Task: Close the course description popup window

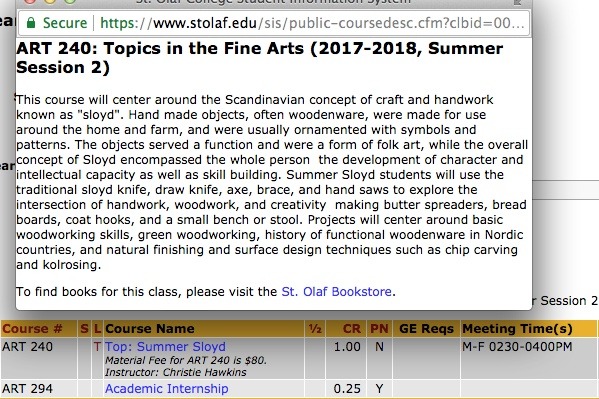Action: click(30, 1)
